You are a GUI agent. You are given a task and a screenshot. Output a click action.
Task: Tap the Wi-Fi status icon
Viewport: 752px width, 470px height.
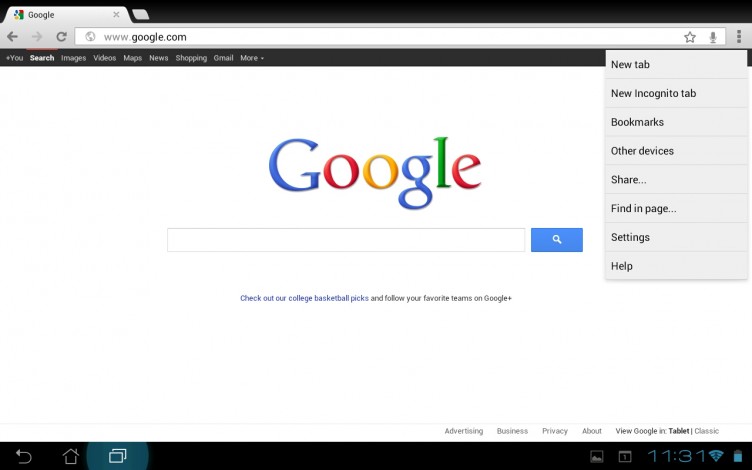pyautogui.click(x=716, y=455)
